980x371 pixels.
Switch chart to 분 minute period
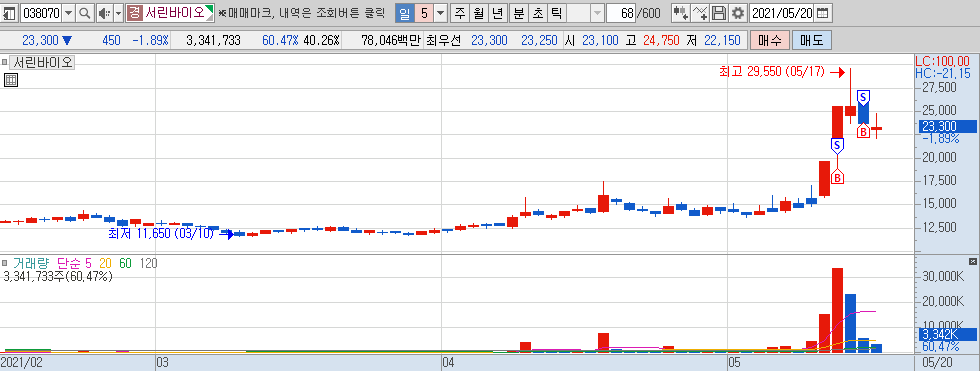[x=518, y=12]
